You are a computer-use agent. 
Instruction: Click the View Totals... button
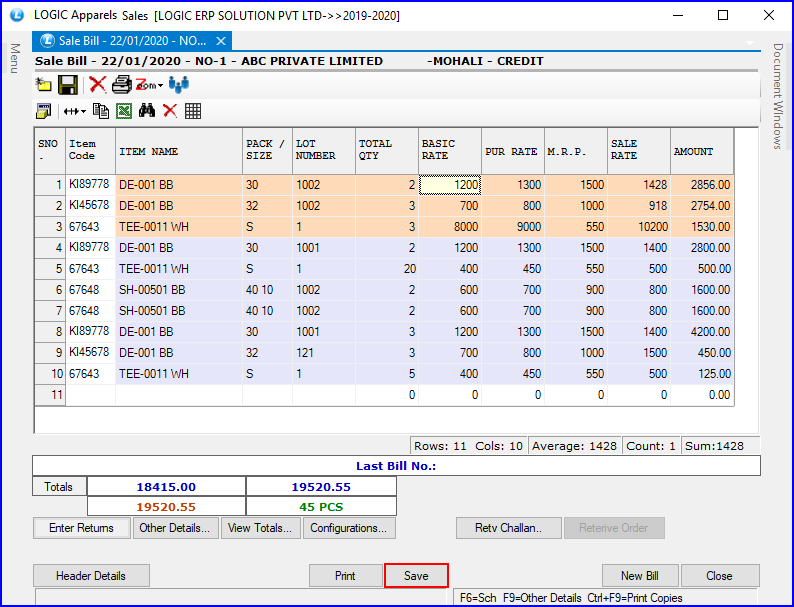point(260,528)
